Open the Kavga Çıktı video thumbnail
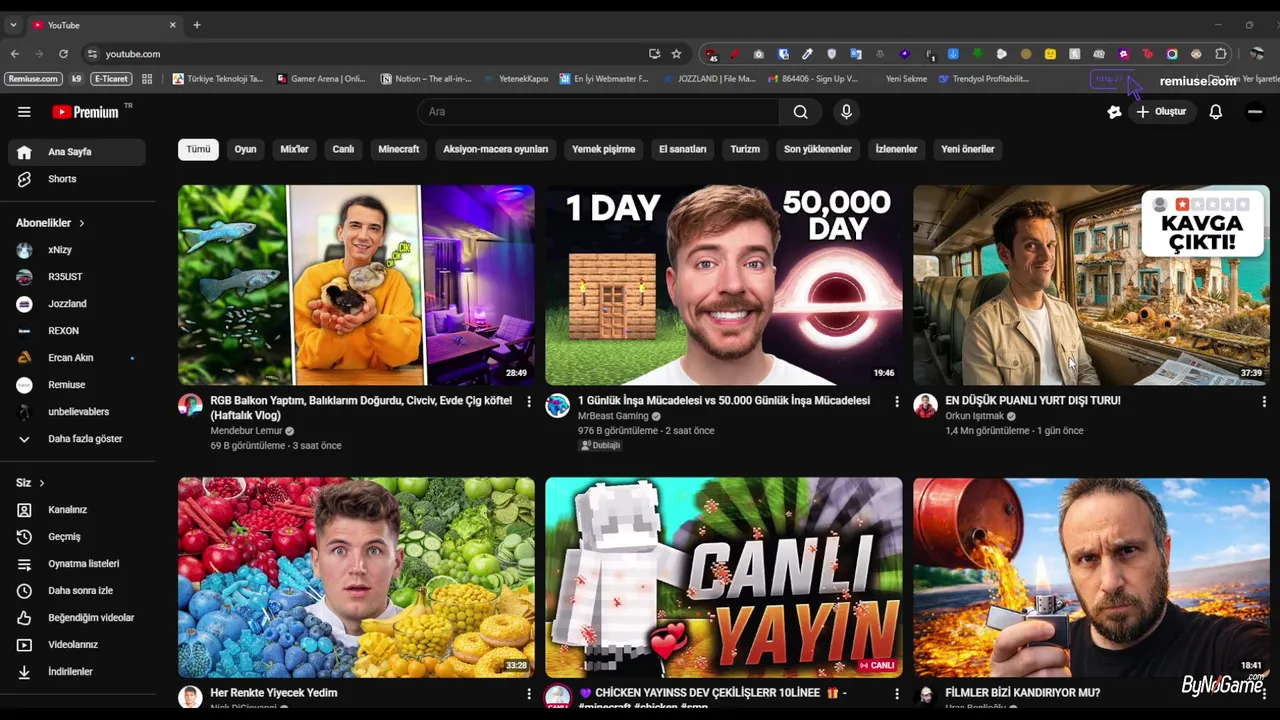This screenshot has width=1280, height=720. (1091, 285)
